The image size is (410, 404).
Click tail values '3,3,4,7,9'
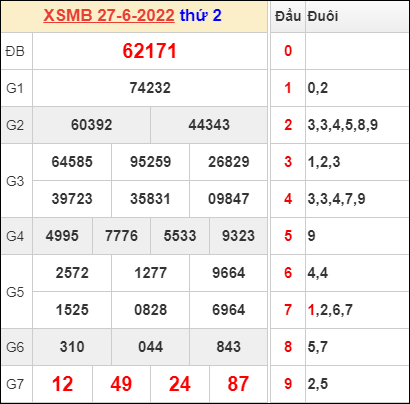337,199
